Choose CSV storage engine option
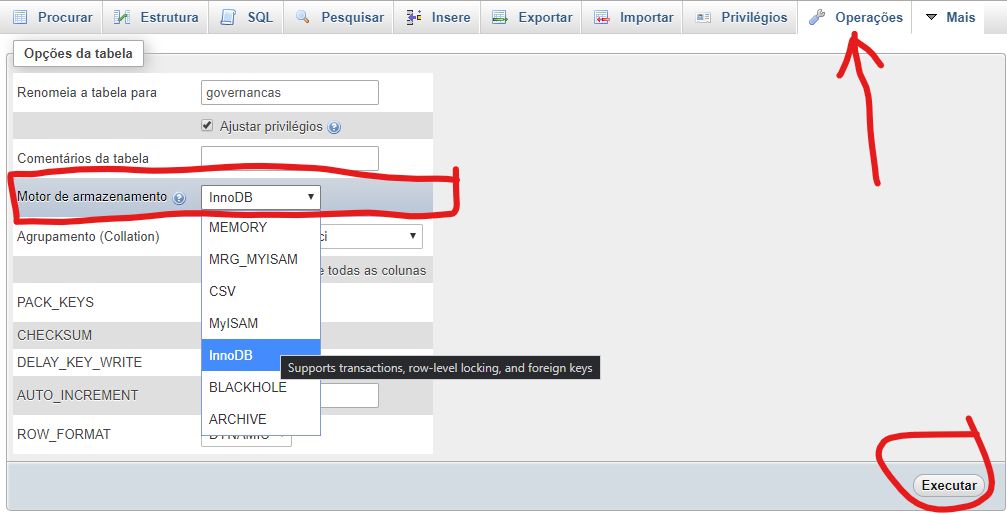The image size is (1007, 514). pos(261,291)
